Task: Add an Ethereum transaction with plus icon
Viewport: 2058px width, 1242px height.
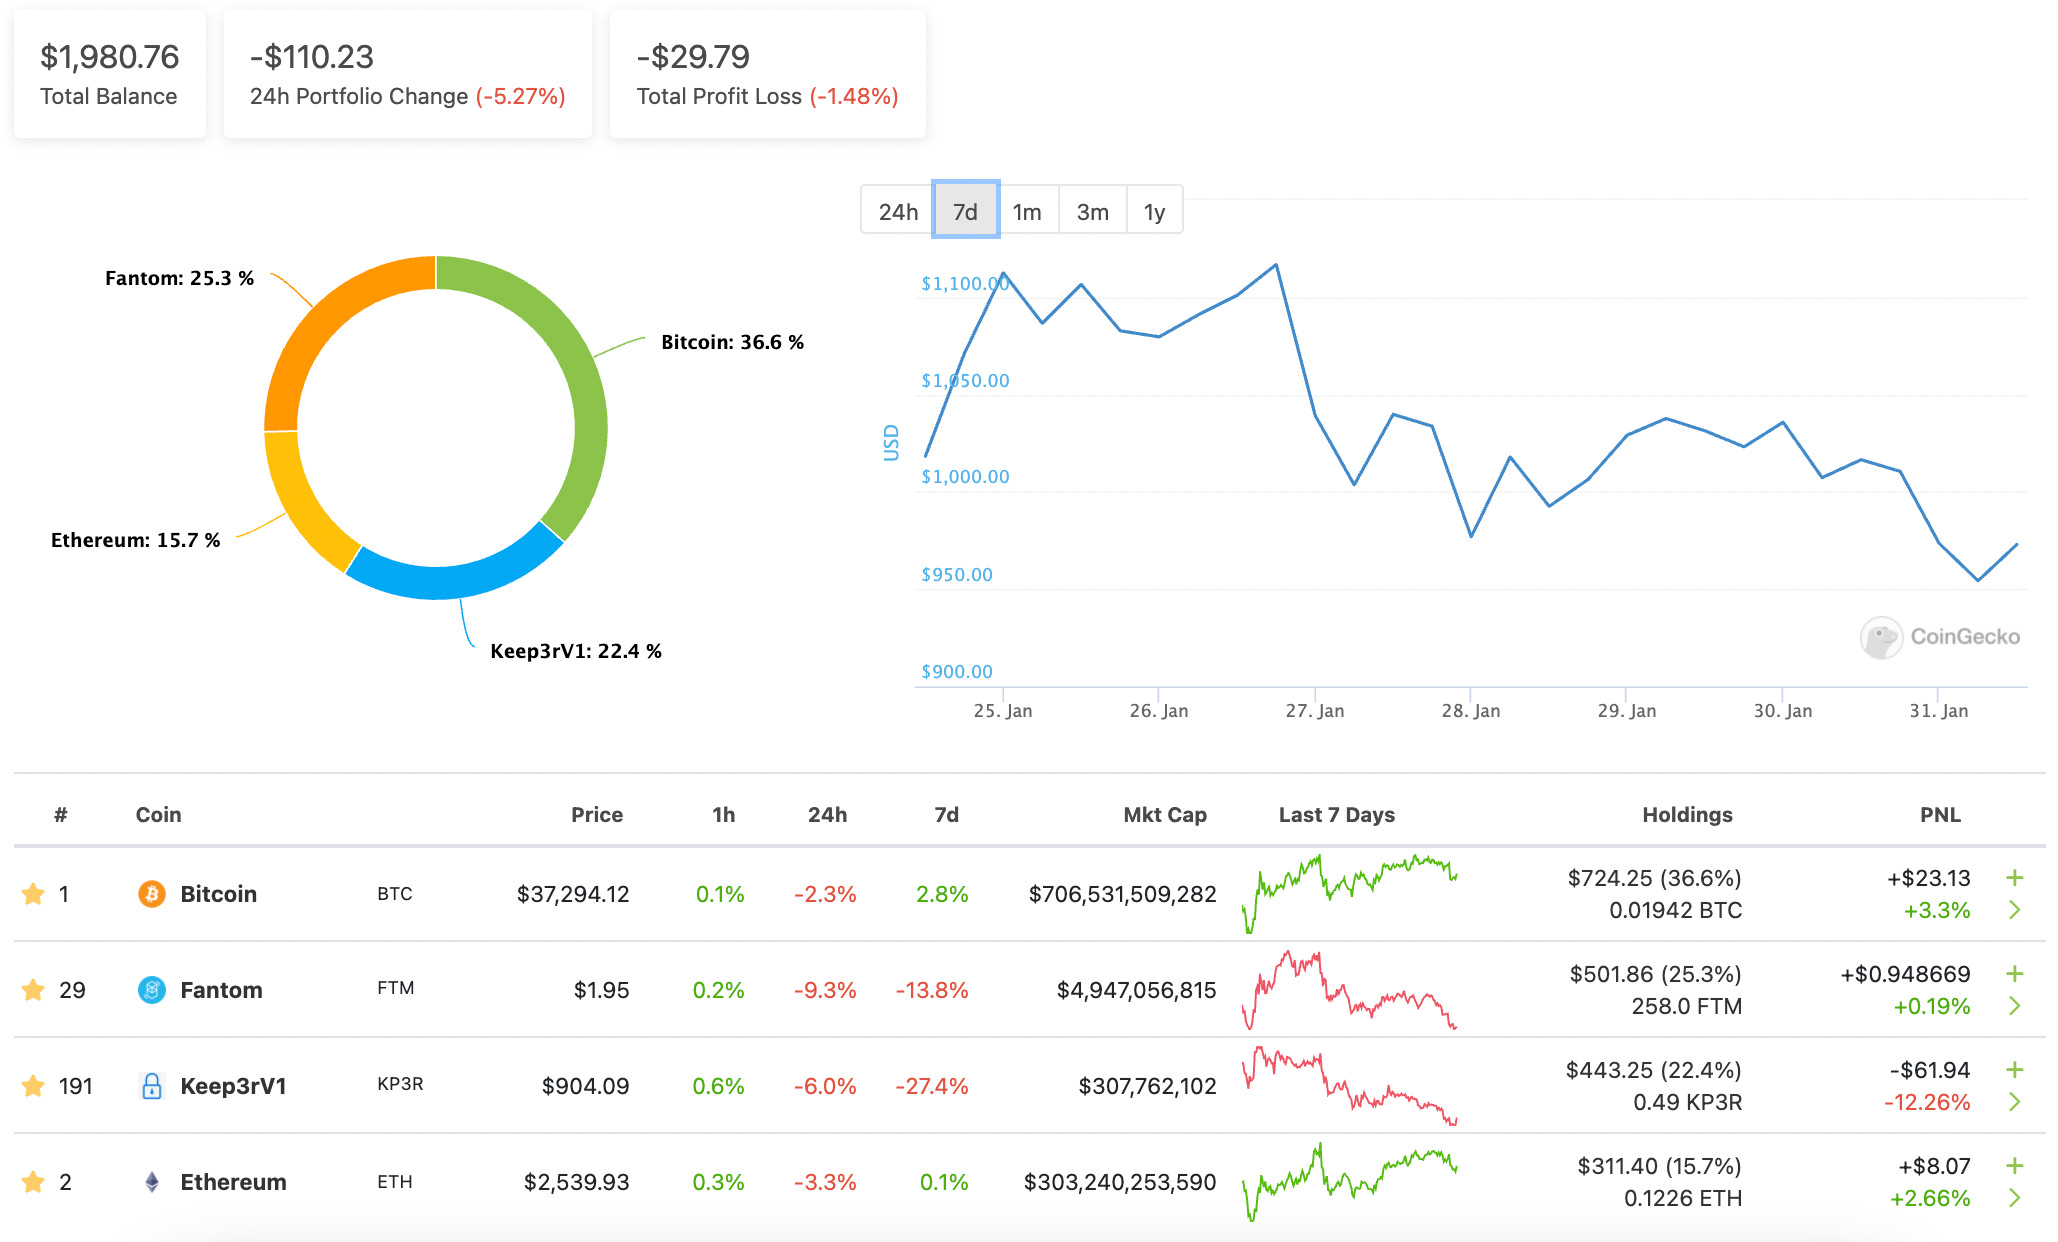Action: coord(2015,1166)
